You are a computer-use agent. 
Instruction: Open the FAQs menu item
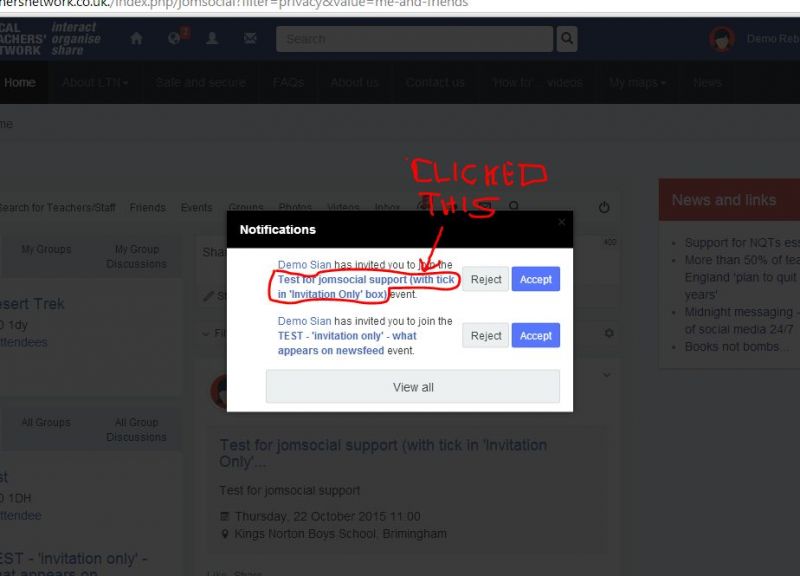point(288,83)
